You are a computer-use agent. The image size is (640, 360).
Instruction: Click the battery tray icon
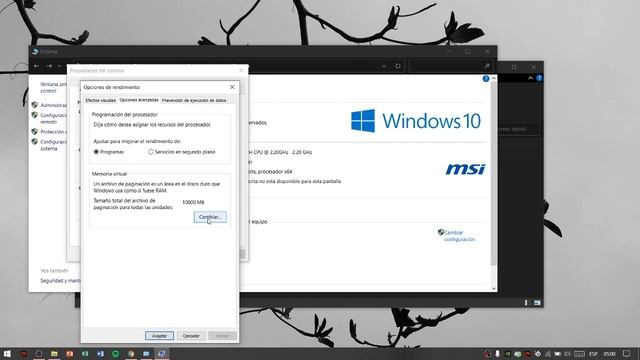pos(558,354)
